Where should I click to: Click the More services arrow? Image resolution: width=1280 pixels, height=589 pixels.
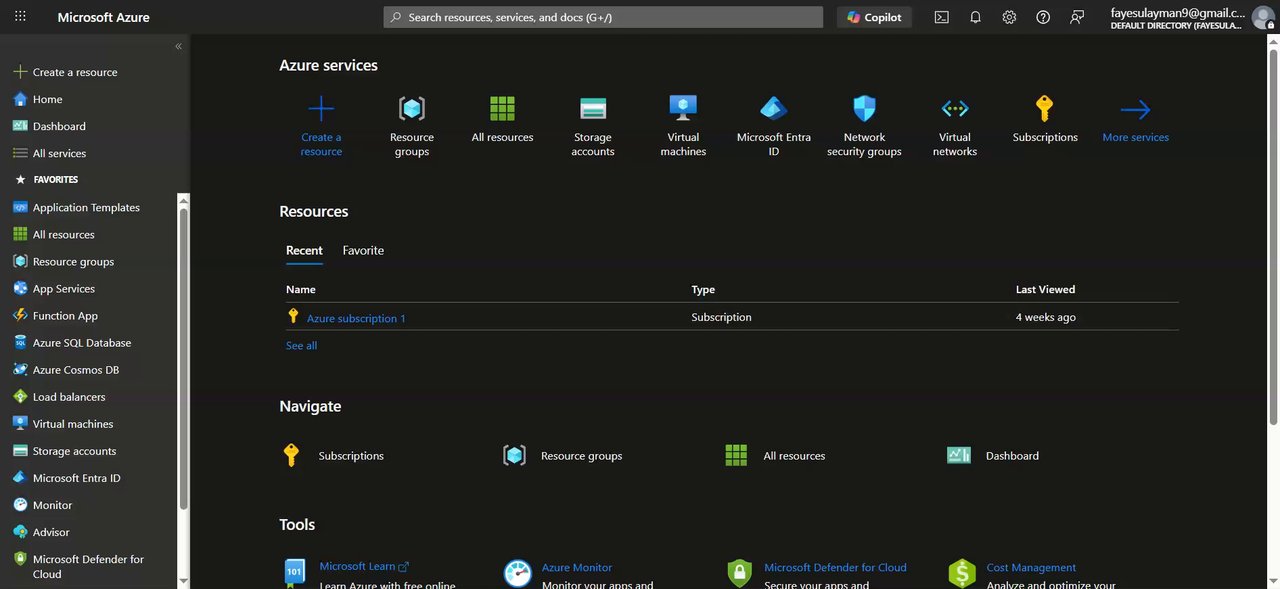point(1135,118)
